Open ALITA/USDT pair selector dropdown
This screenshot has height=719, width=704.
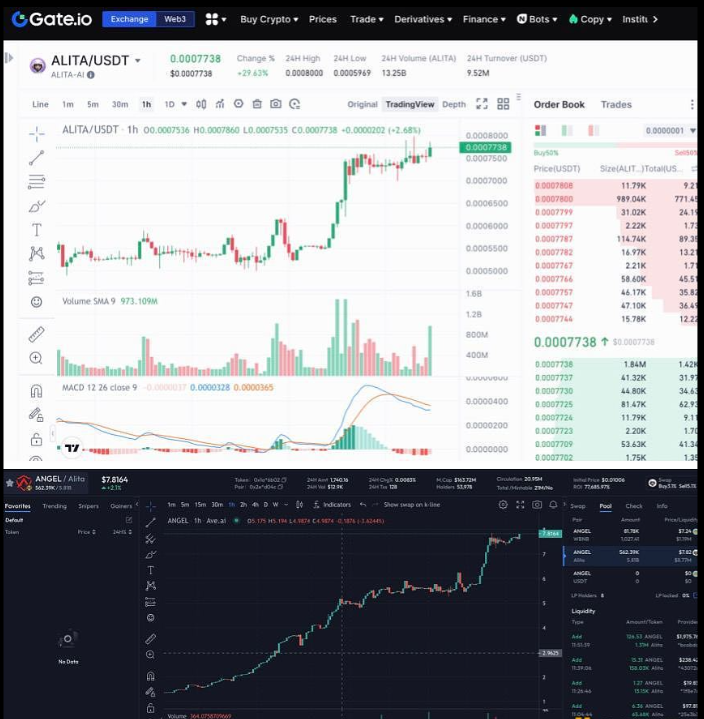tap(138, 61)
